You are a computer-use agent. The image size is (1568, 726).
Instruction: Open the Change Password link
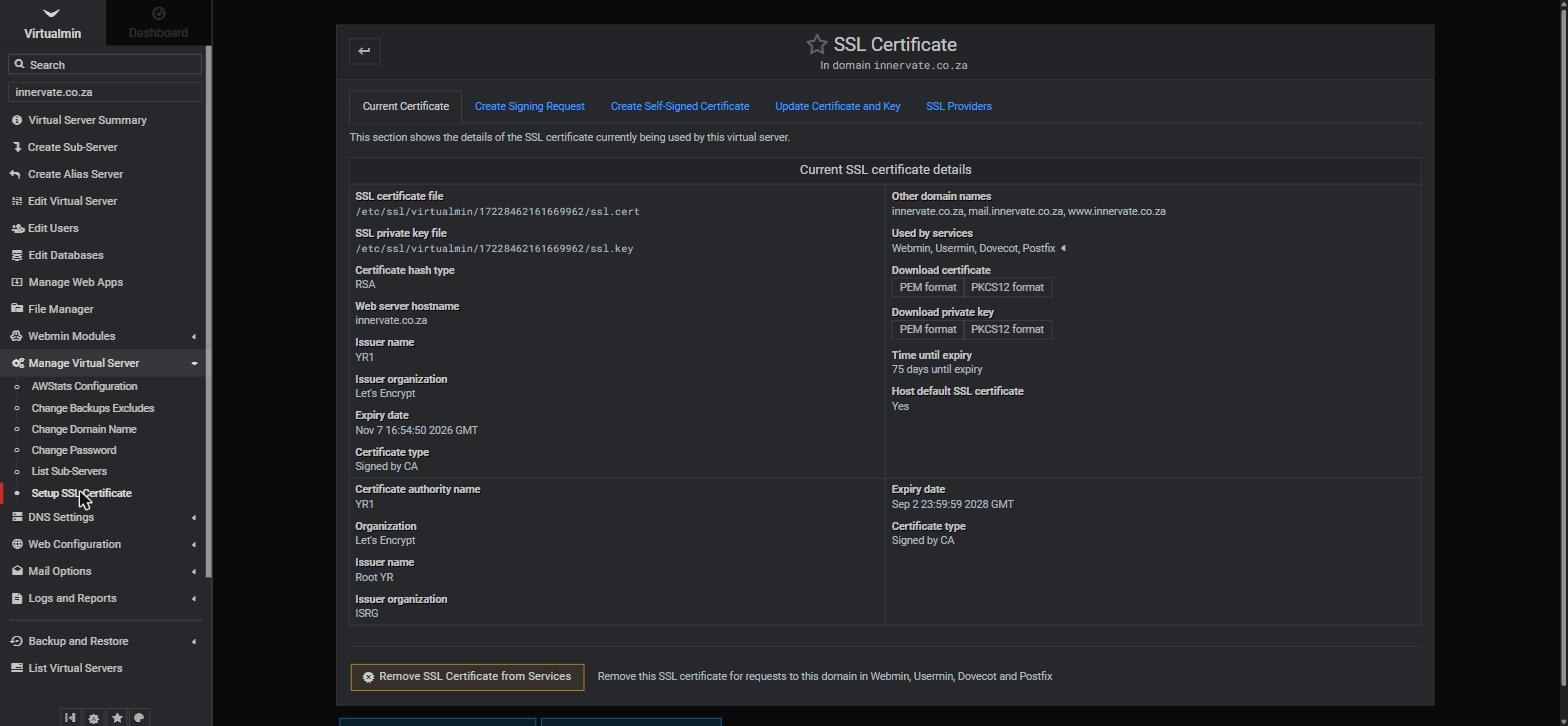(74, 450)
